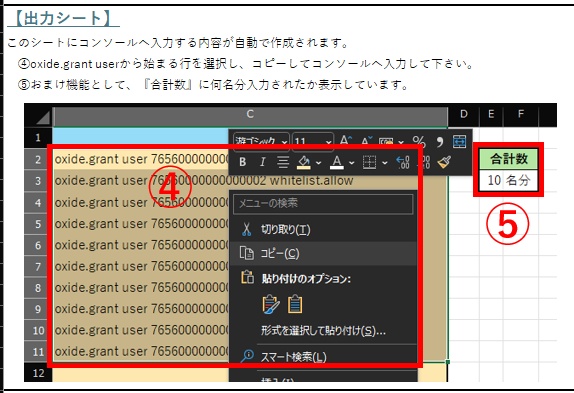This screenshot has width=574, height=393.
Task: Expand the borders dropdown arrow
Action: [385, 162]
